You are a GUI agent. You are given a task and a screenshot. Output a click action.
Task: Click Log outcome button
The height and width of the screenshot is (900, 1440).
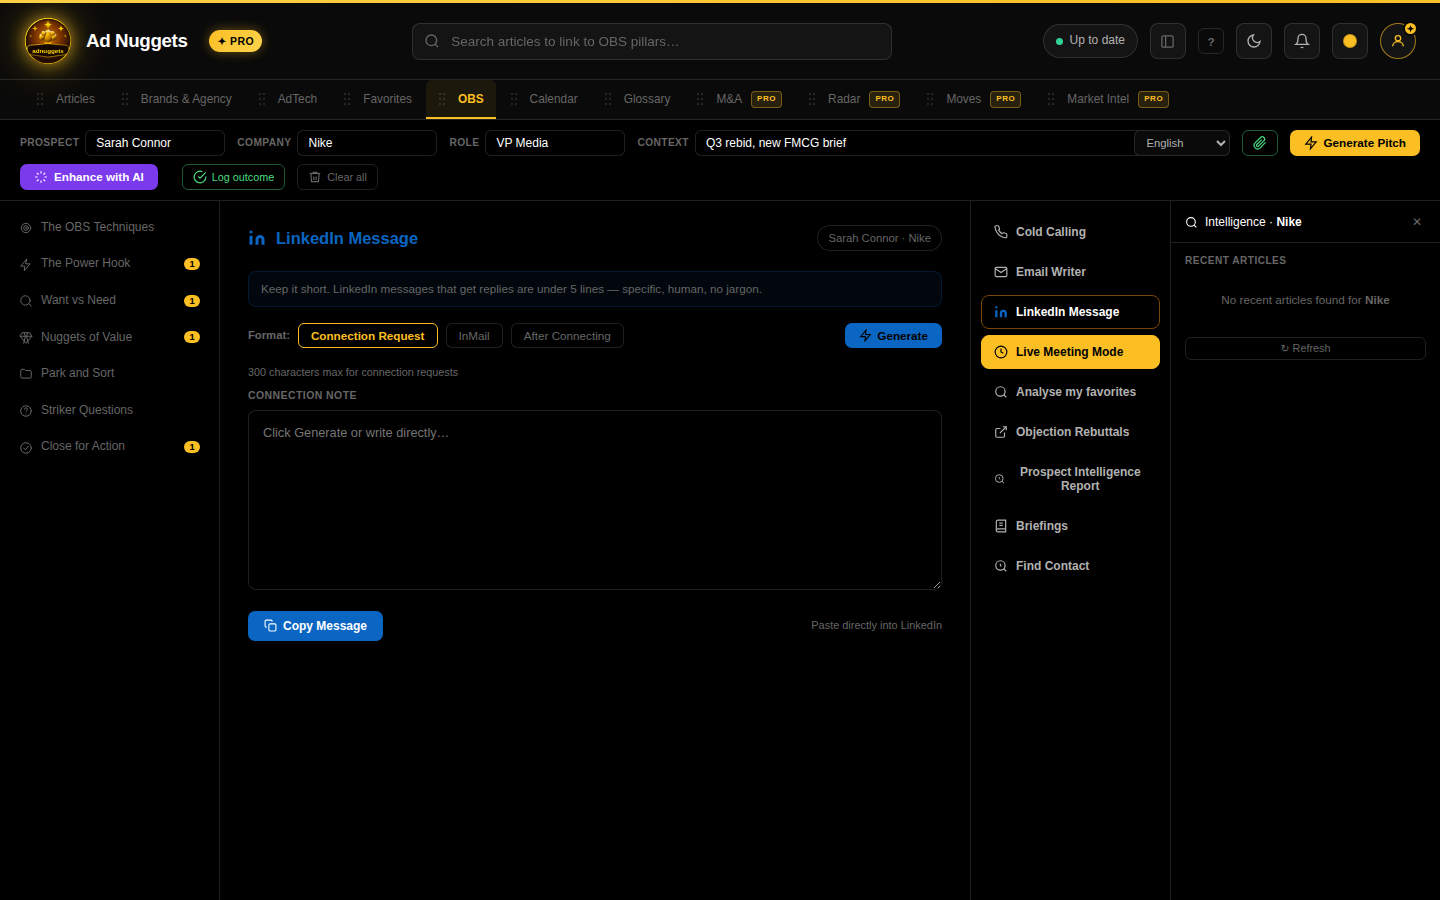click(233, 177)
